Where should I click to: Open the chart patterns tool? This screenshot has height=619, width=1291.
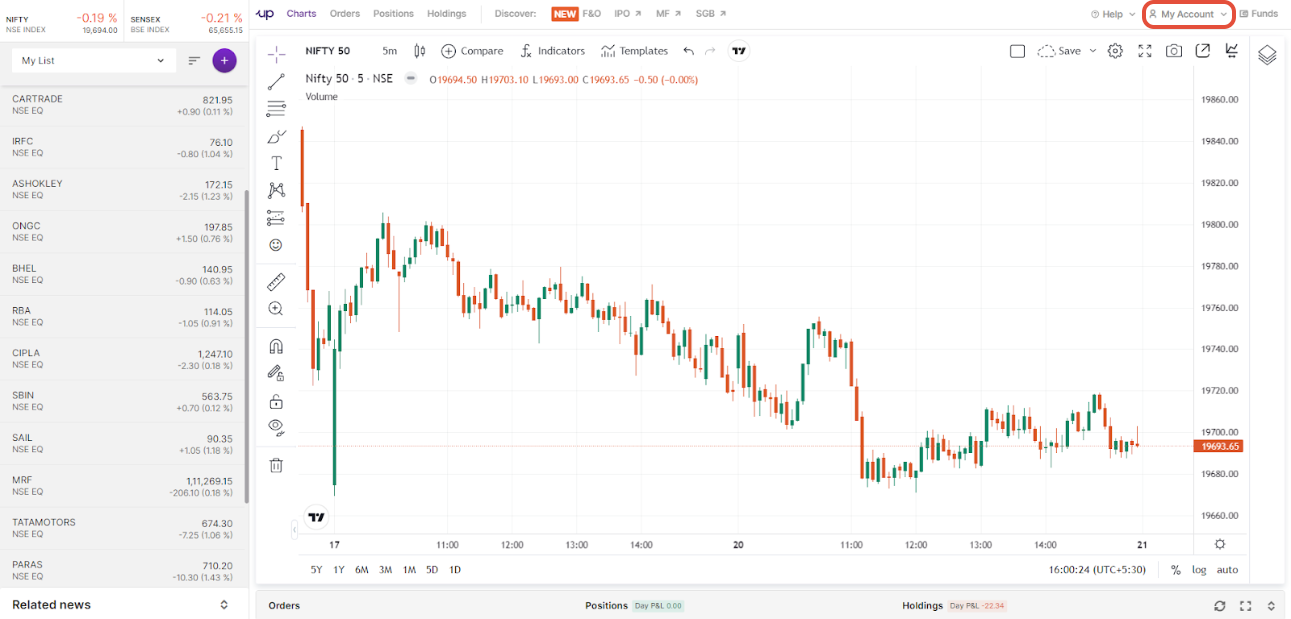point(277,190)
